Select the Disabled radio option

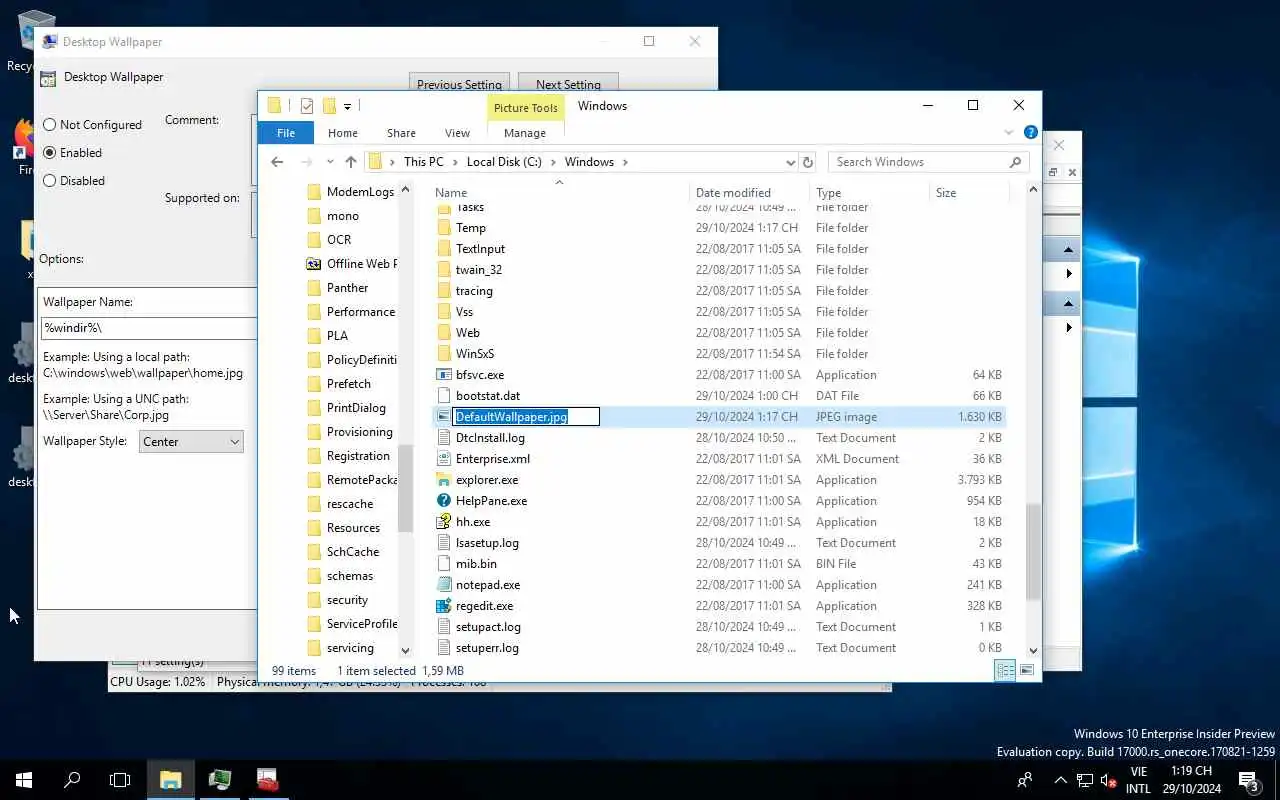point(50,181)
